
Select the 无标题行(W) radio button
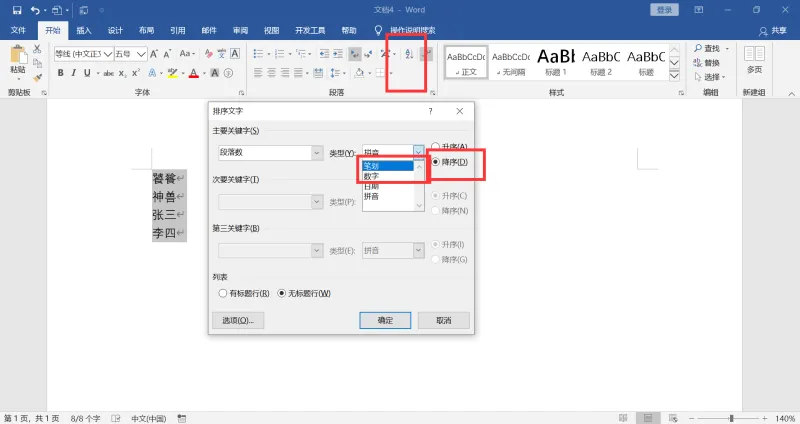282,293
